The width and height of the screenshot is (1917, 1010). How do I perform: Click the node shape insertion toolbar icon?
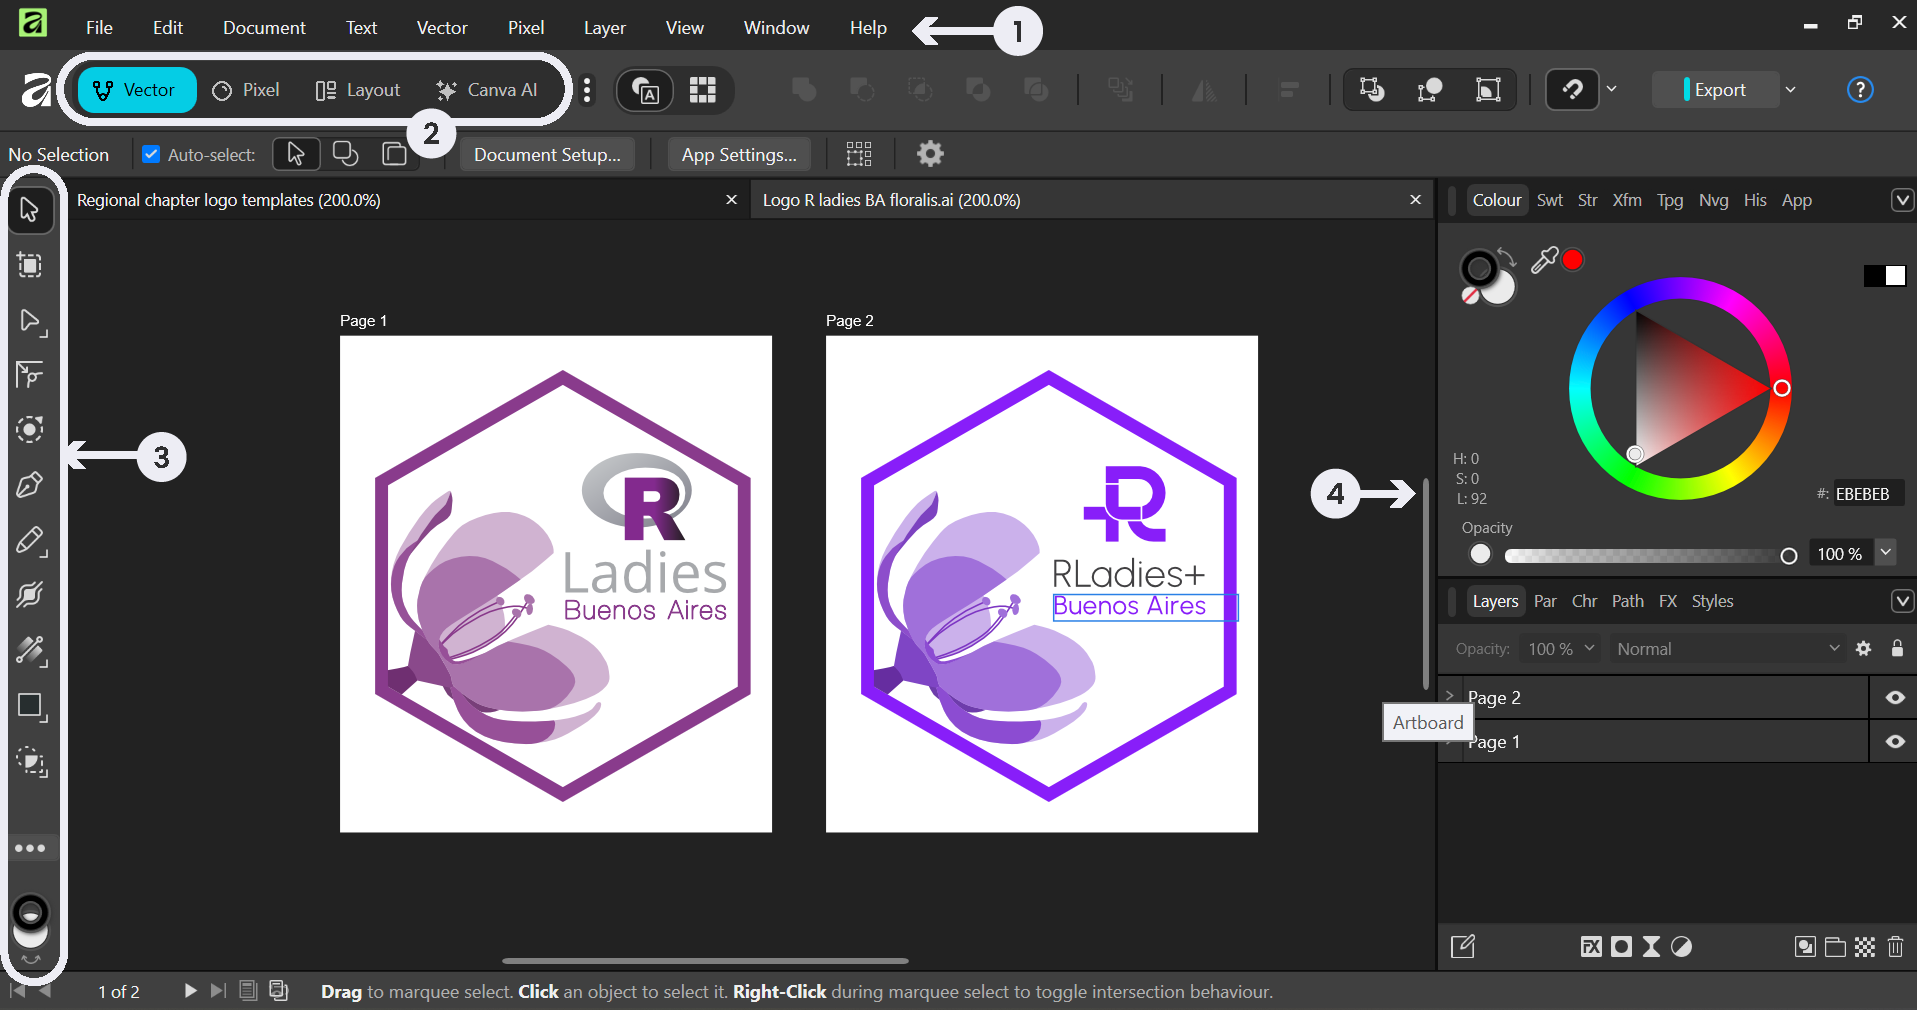coord(1430,90)
